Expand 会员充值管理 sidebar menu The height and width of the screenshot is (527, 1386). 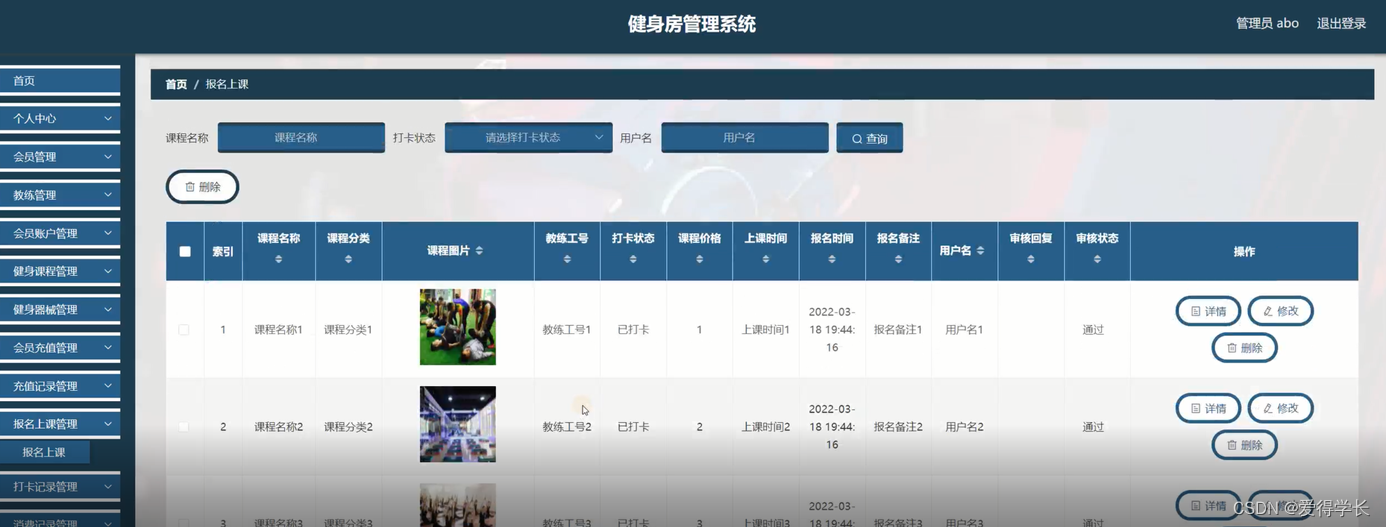[60, 348]
